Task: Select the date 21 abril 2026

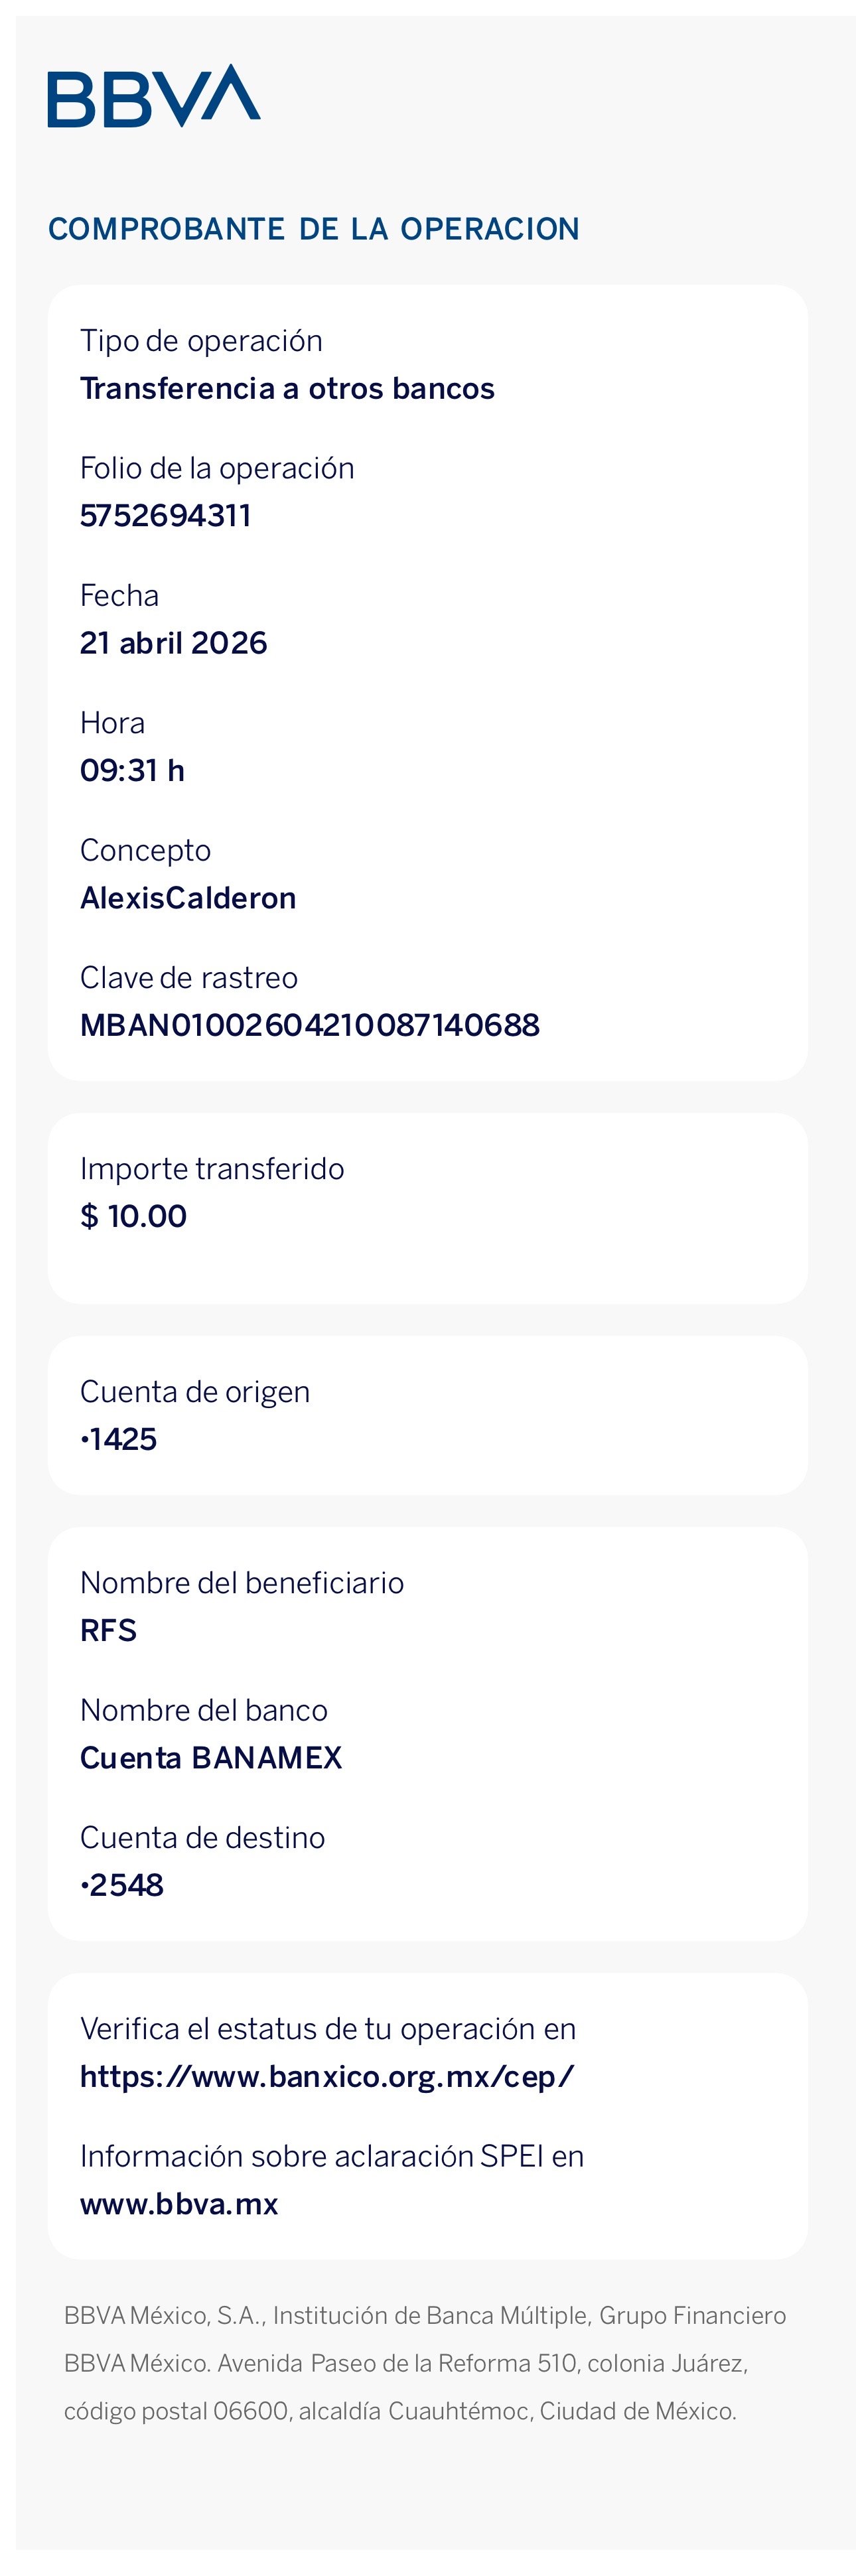Action: point(174,643)
